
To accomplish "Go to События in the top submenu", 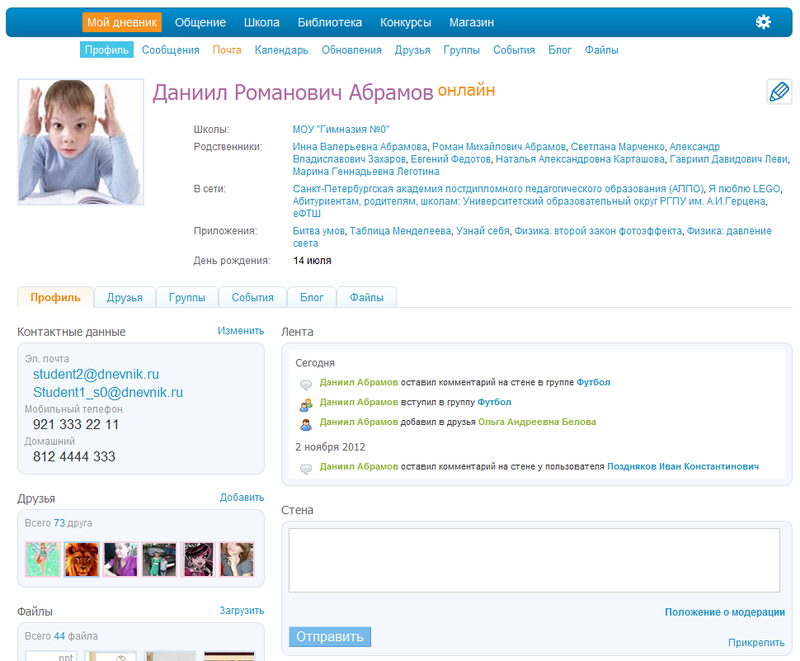I will click(514, 50).
